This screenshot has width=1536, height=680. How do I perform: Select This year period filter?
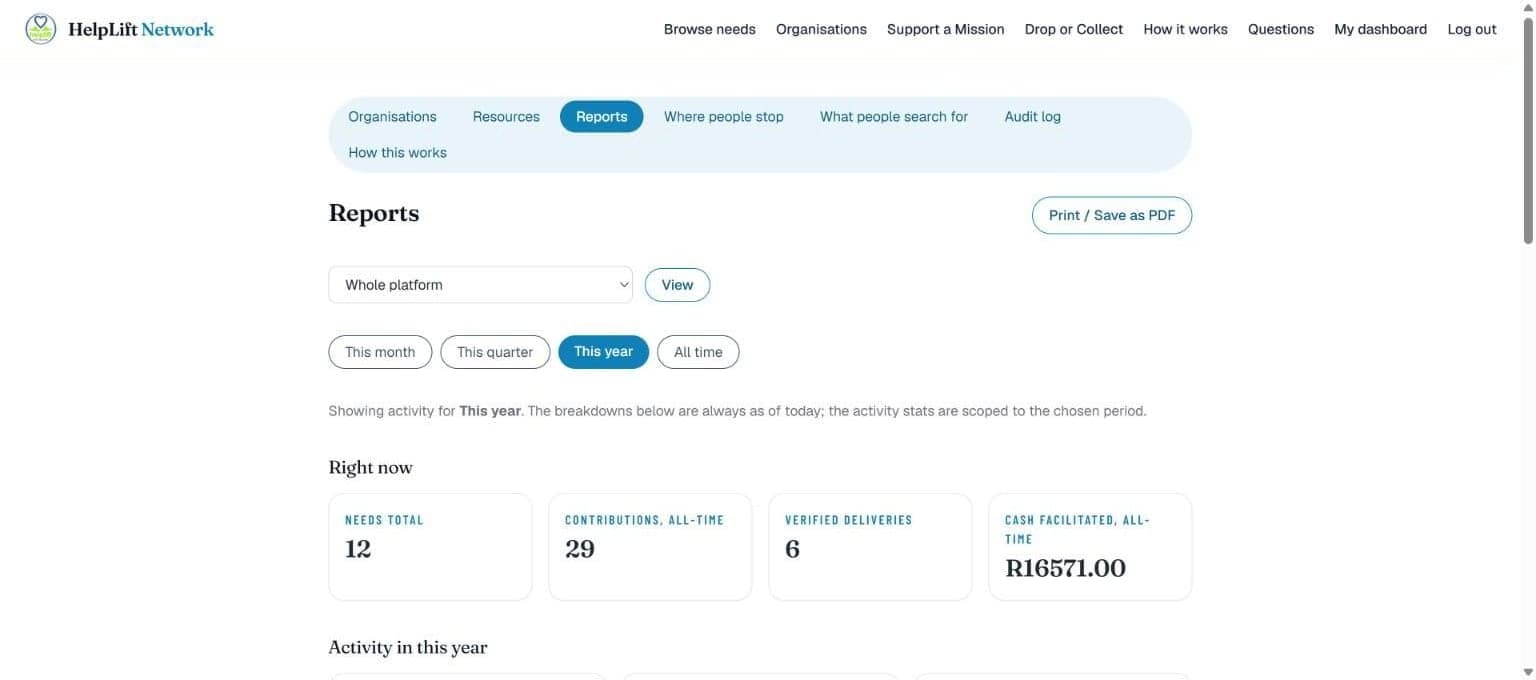pyautogui.click(x=603, y=352)
